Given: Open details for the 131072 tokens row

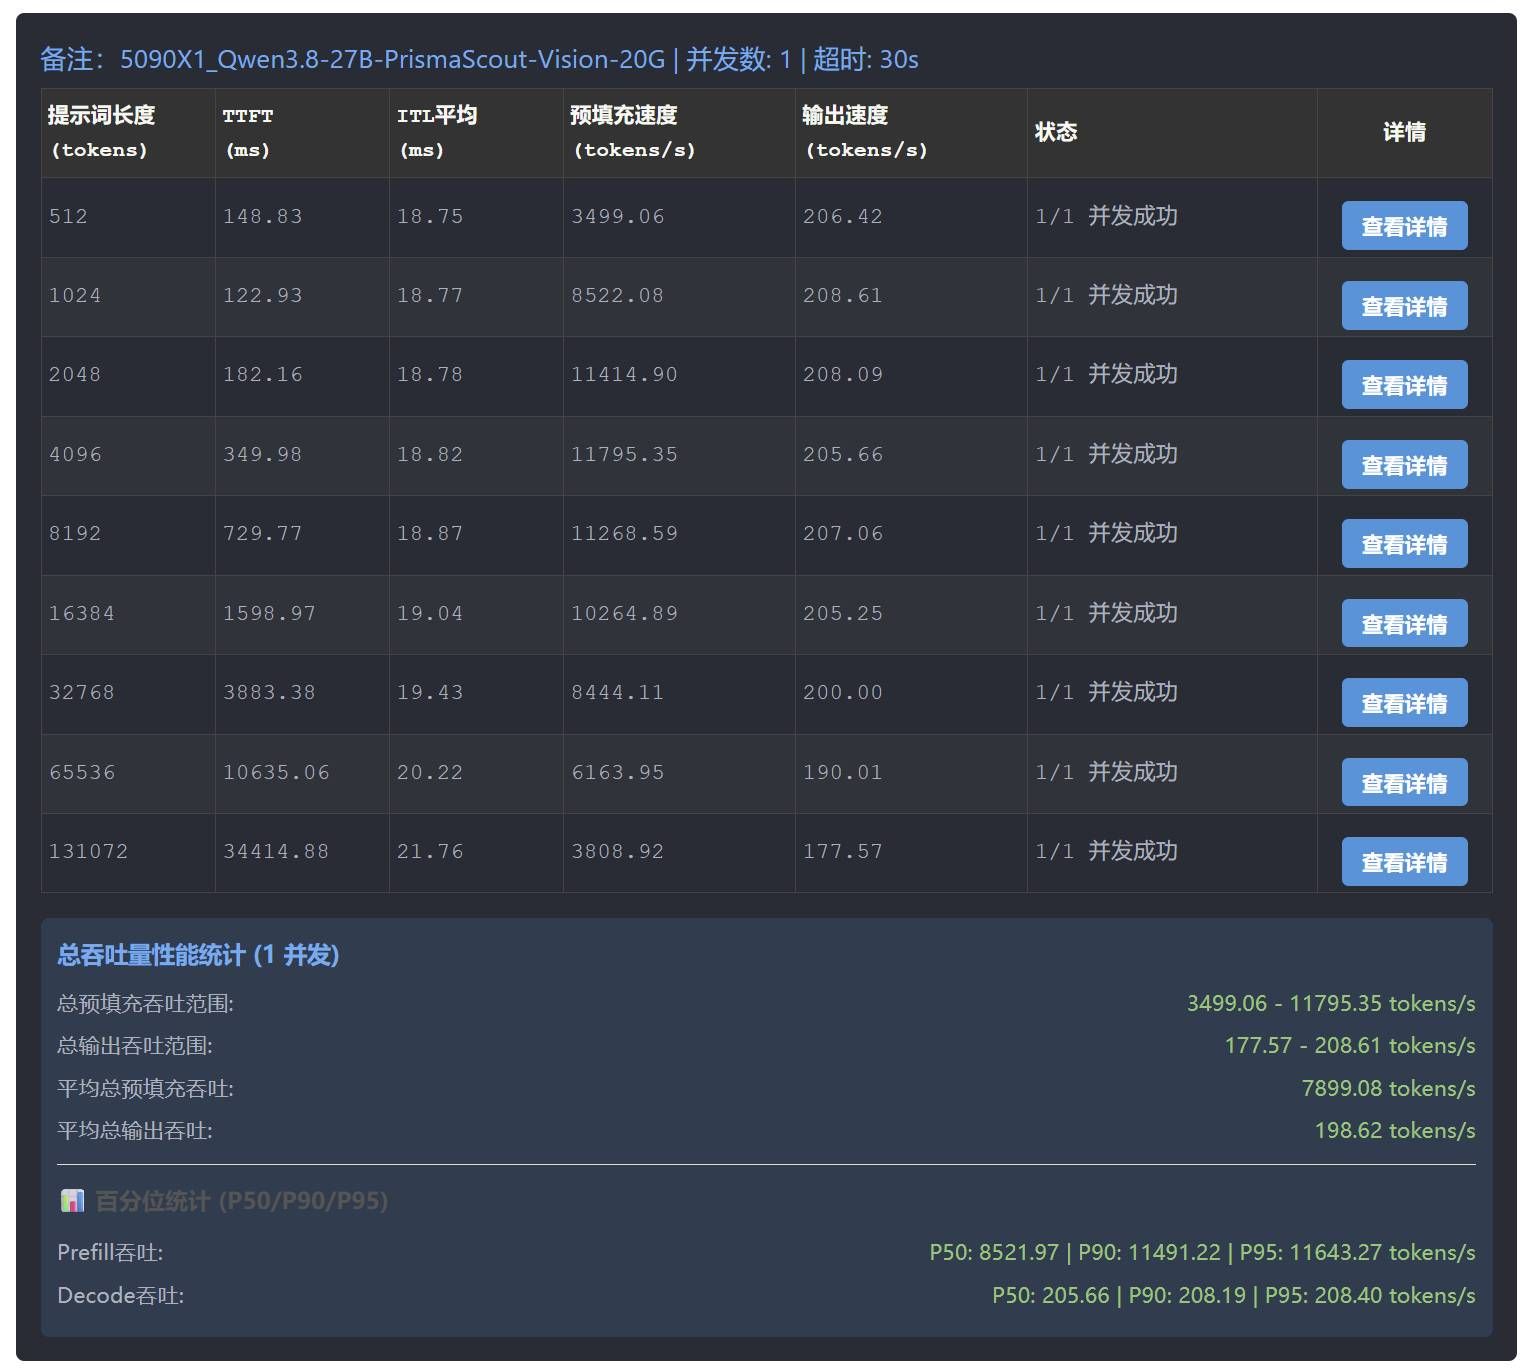Looking at the screenshot, I should pyautogui.click(x=1404, y=862).
